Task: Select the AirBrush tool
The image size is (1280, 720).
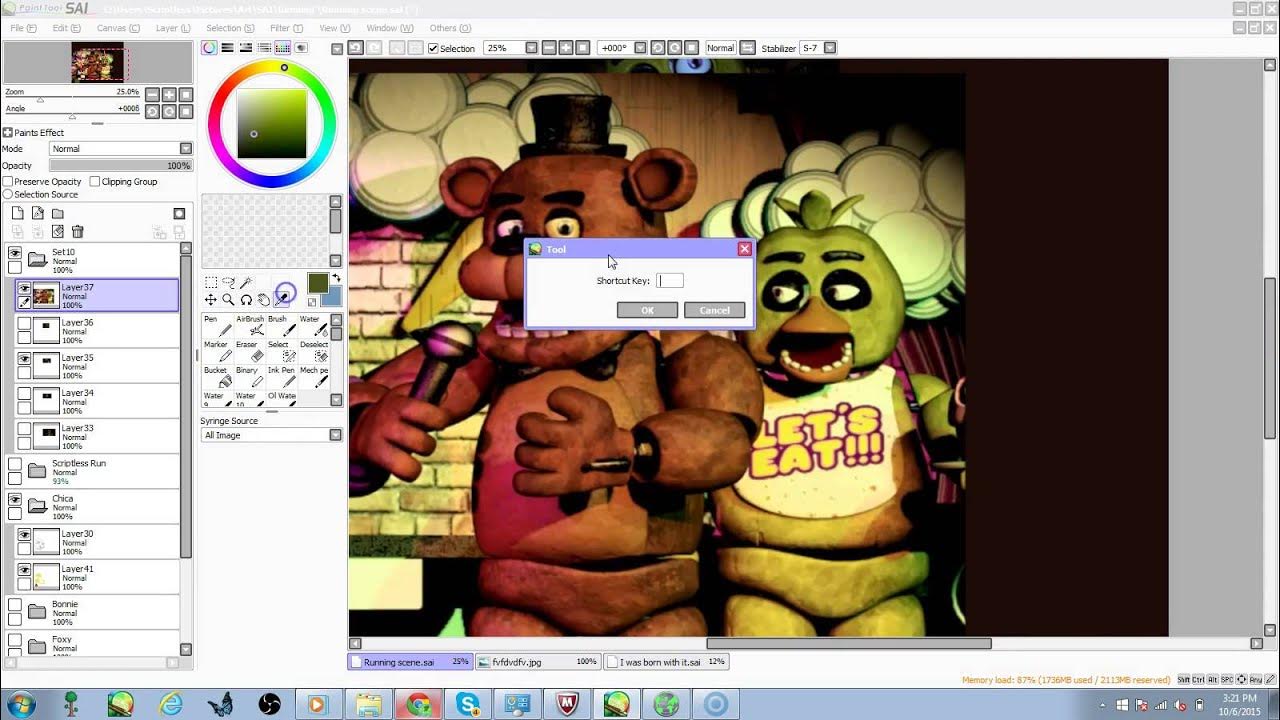Action: (x=250, y=326)
